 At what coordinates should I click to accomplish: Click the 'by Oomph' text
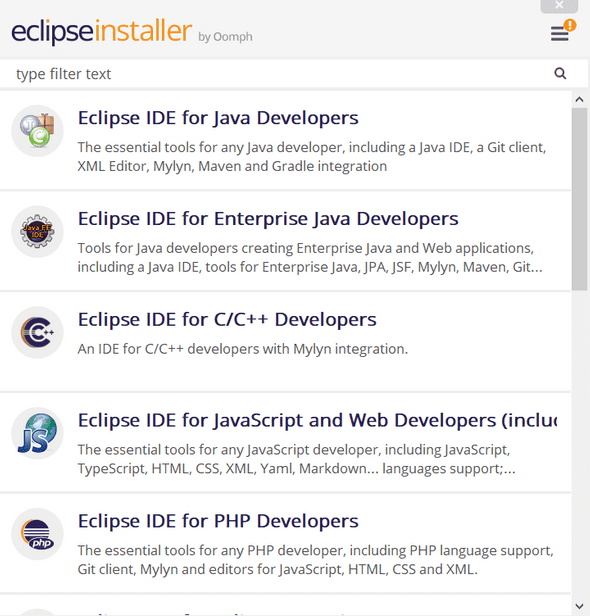pos(225,37)
